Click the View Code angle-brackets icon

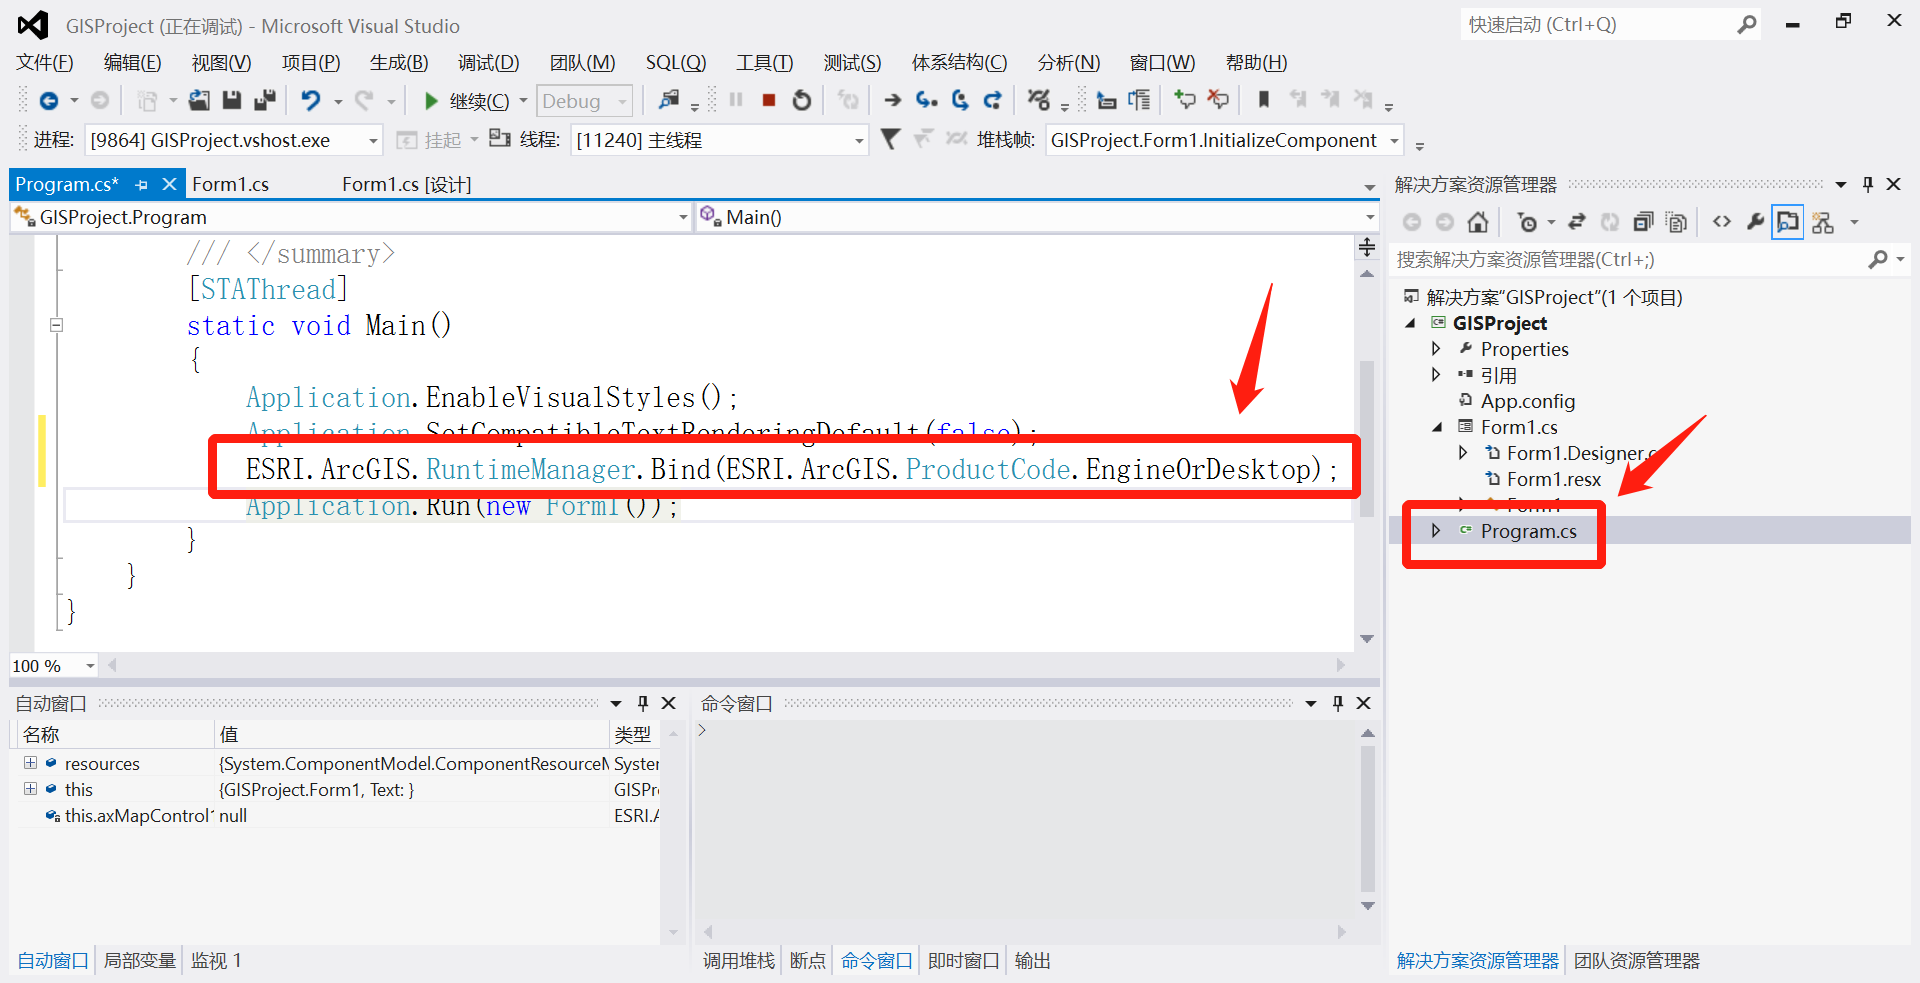[x=1722, y=222]
